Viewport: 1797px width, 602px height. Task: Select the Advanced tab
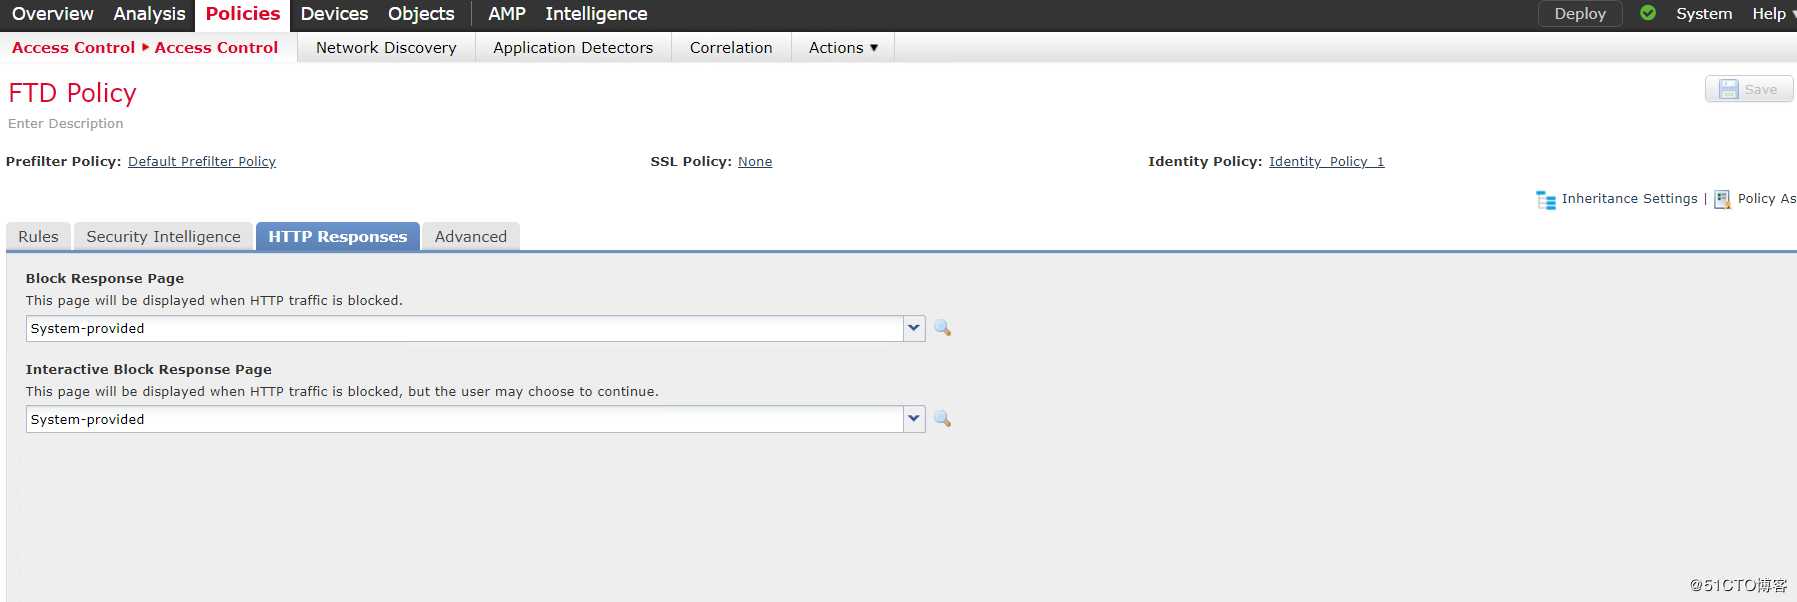tap(470, 237)
